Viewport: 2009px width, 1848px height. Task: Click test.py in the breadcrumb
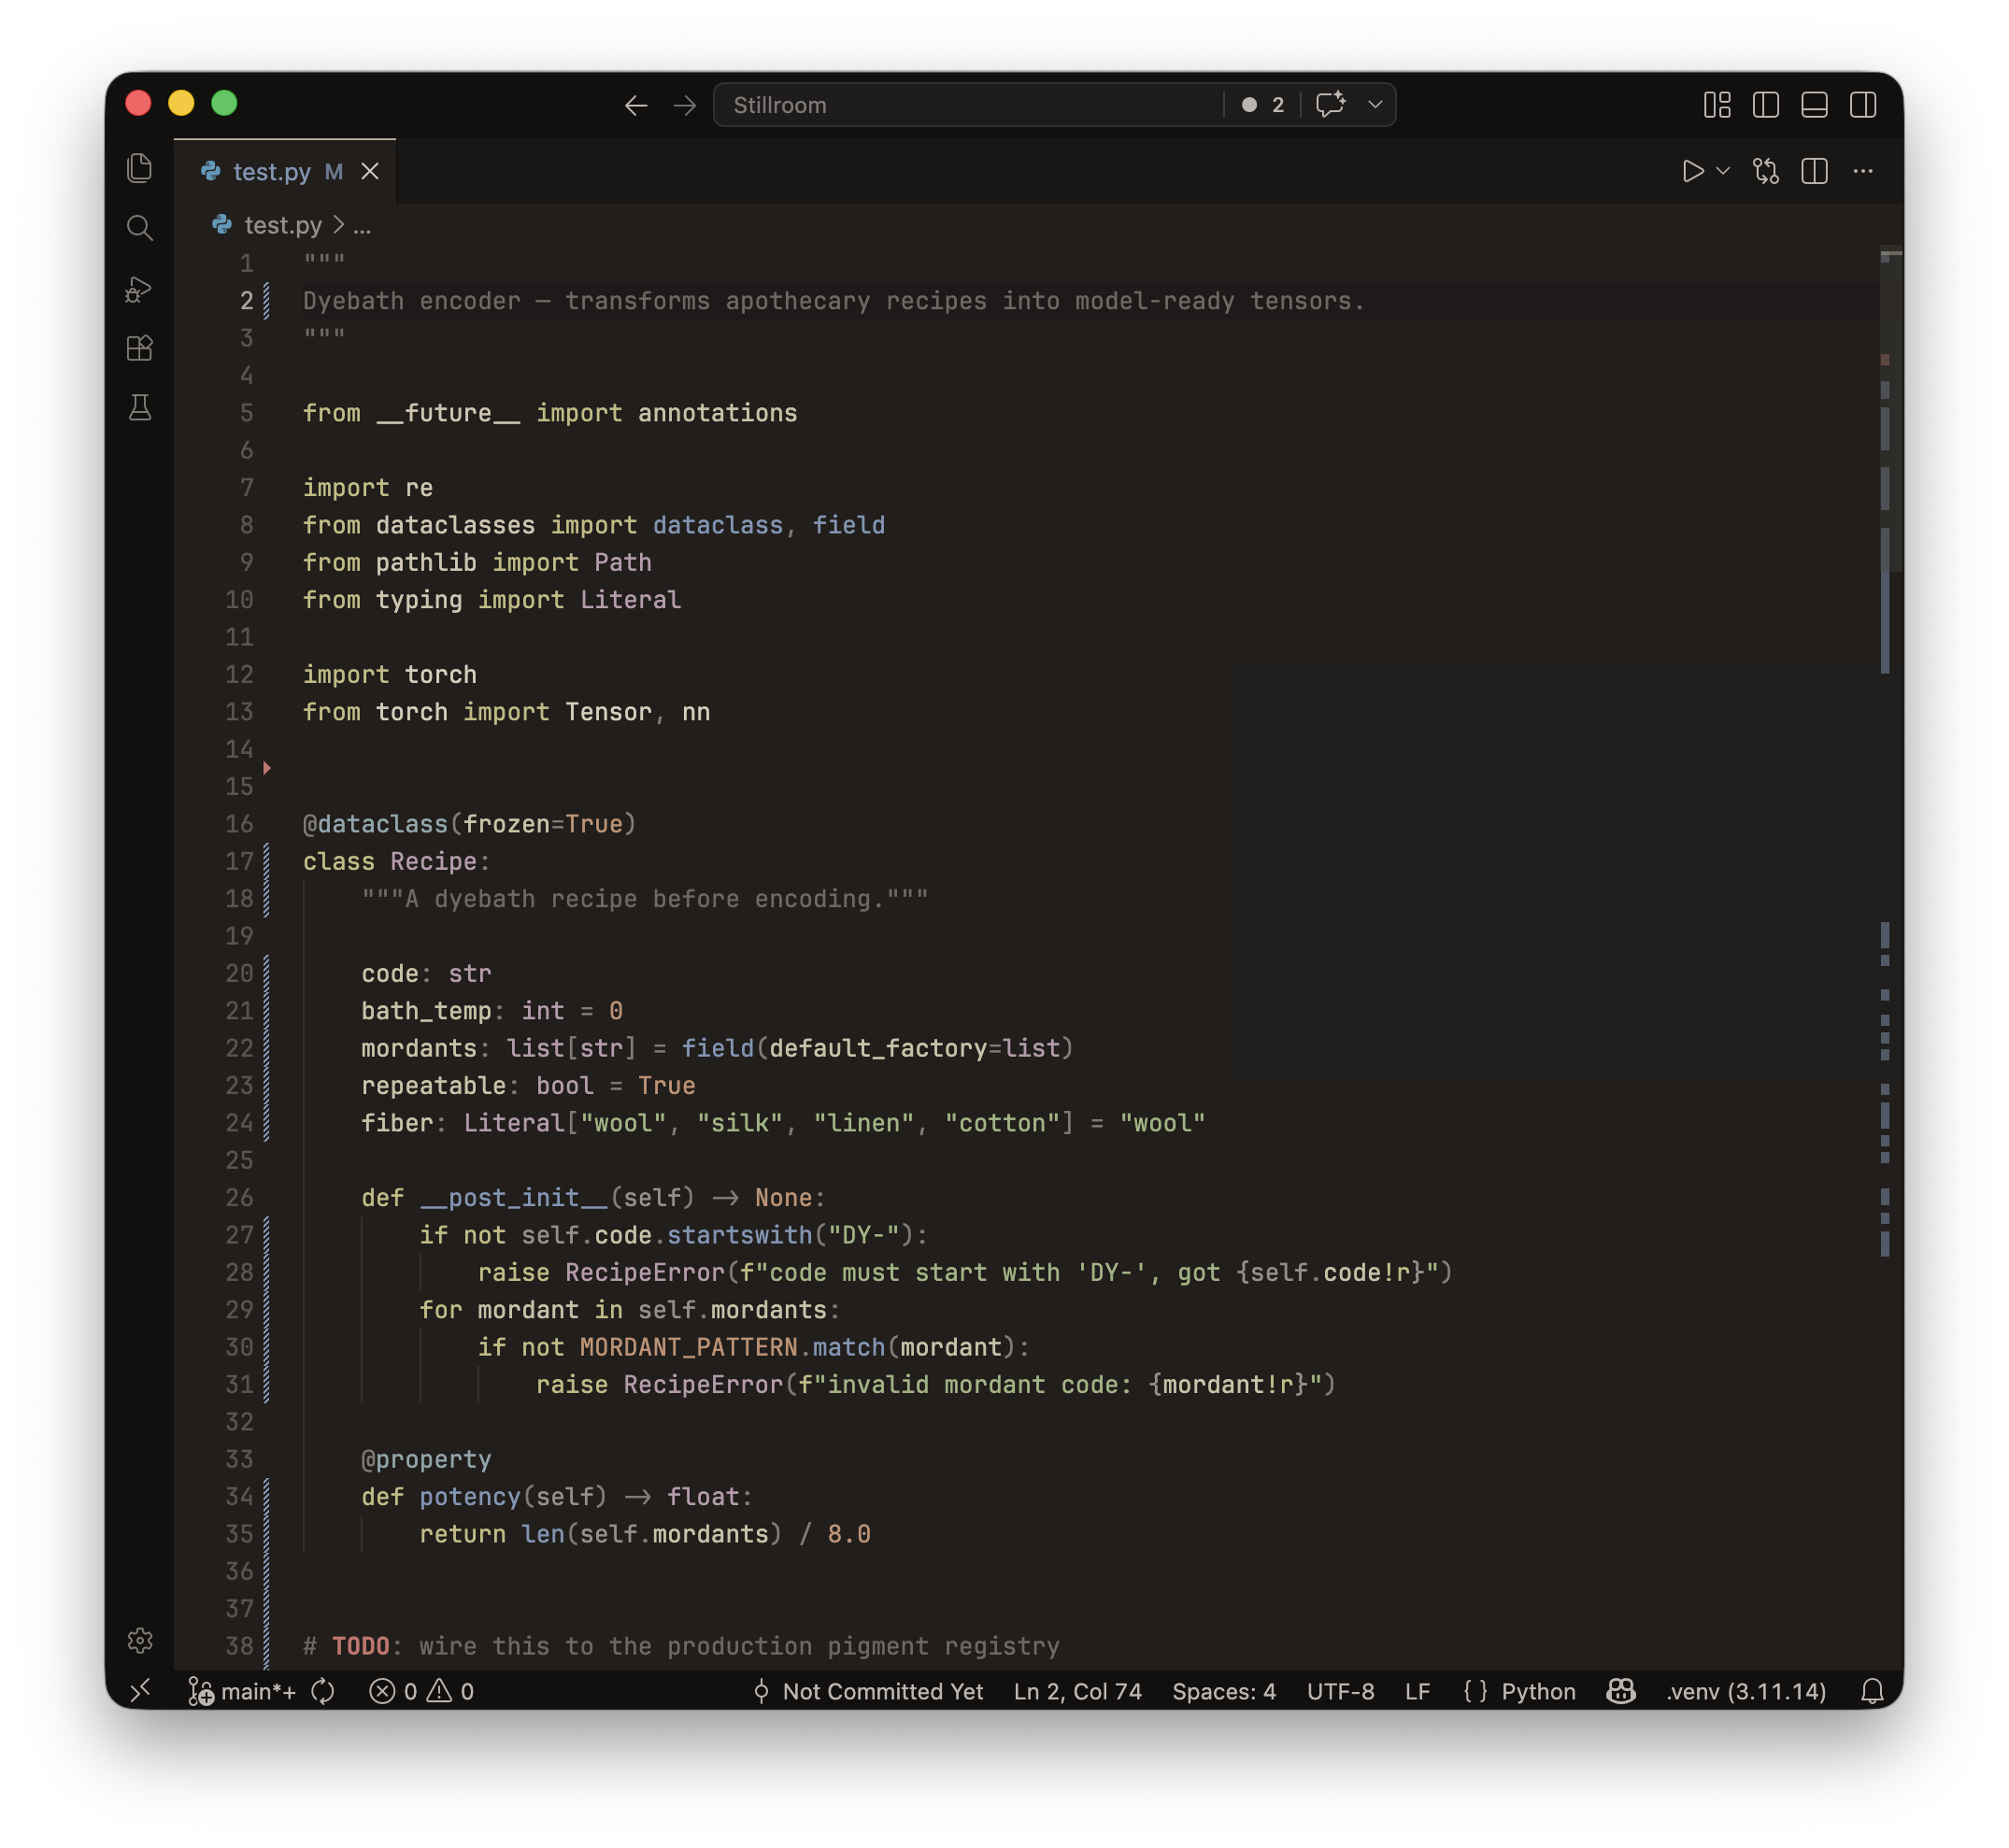click(x=283, y=226)
